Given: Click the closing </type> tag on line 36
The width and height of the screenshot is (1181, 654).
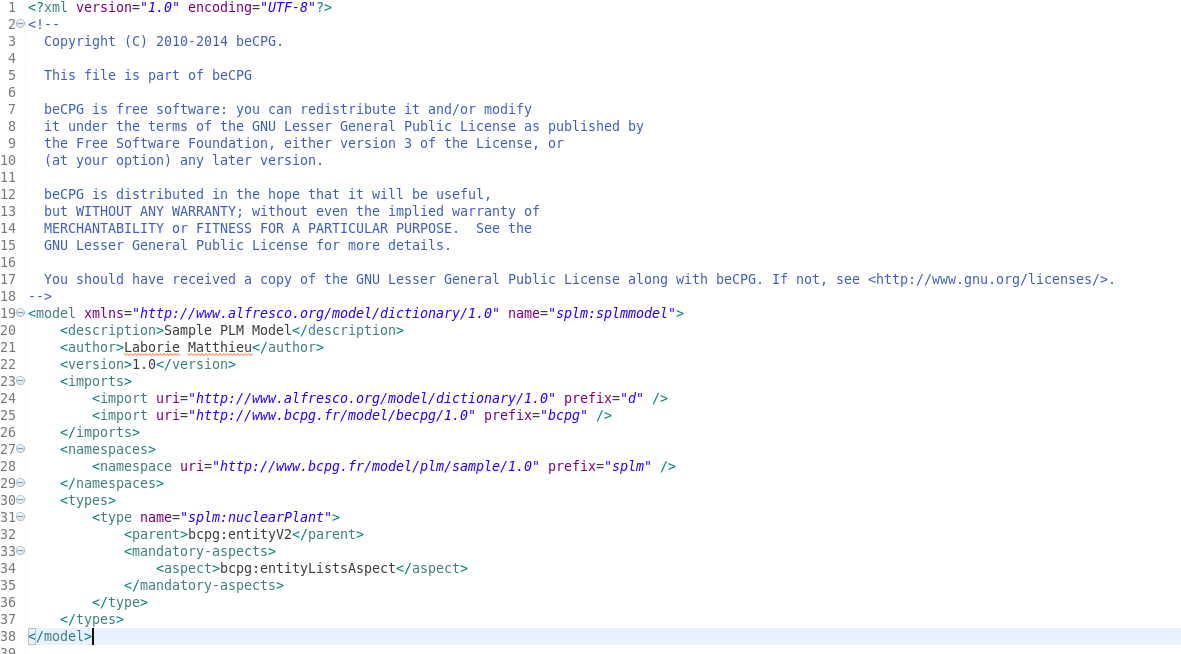Looking at the screenshot, I should [x=120, y=602].
